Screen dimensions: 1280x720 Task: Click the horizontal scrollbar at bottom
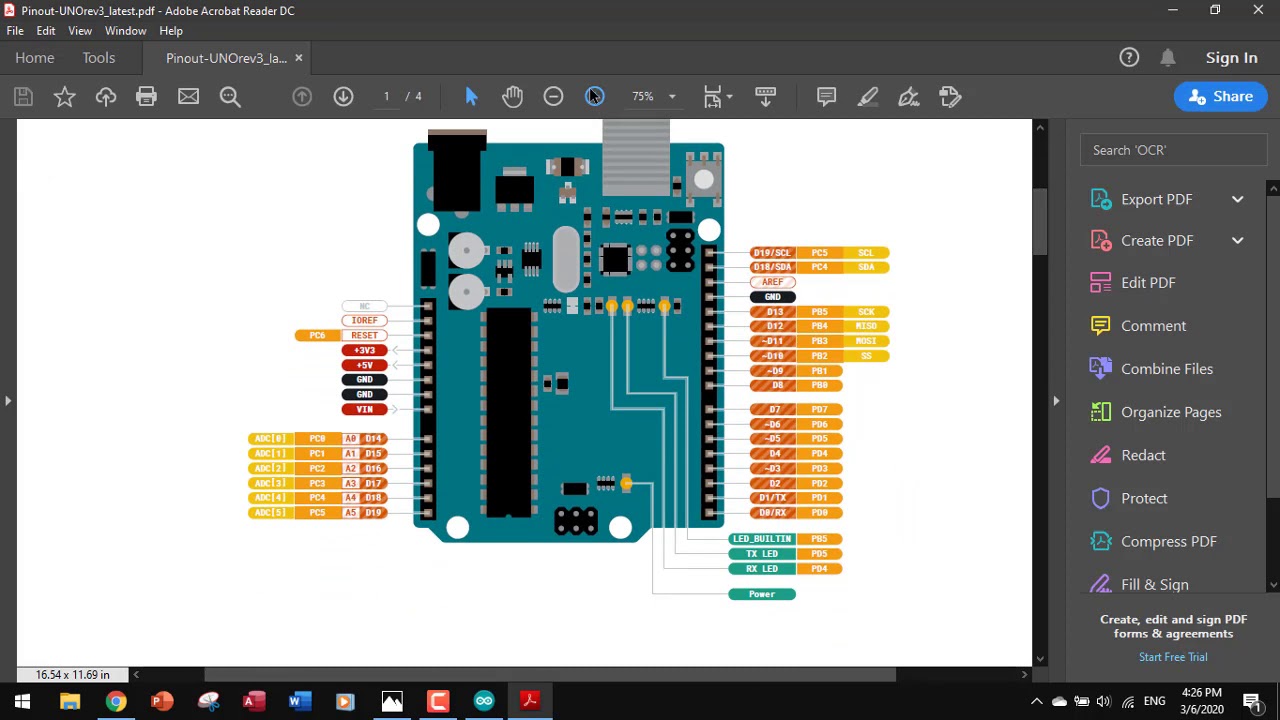click(x=550, y=675)
